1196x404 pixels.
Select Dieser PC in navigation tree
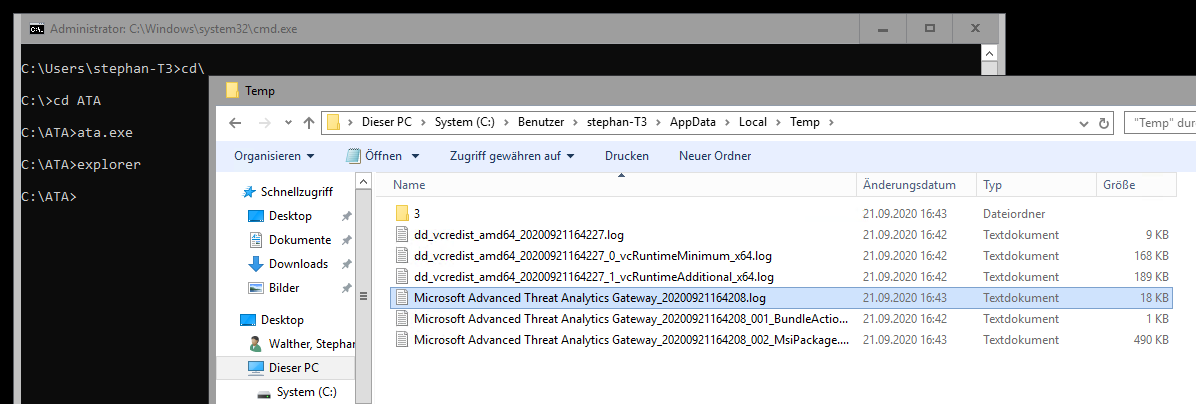(294, 367)
